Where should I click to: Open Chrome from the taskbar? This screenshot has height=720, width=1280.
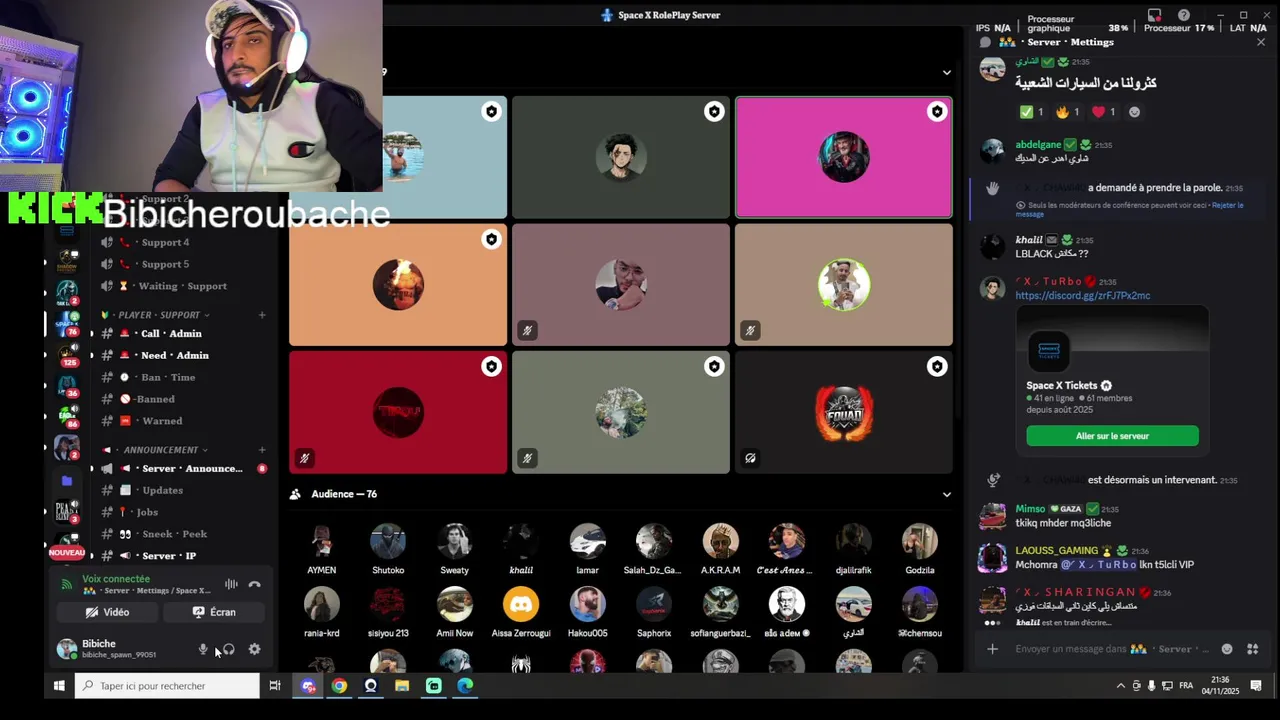tap(339, 686)
